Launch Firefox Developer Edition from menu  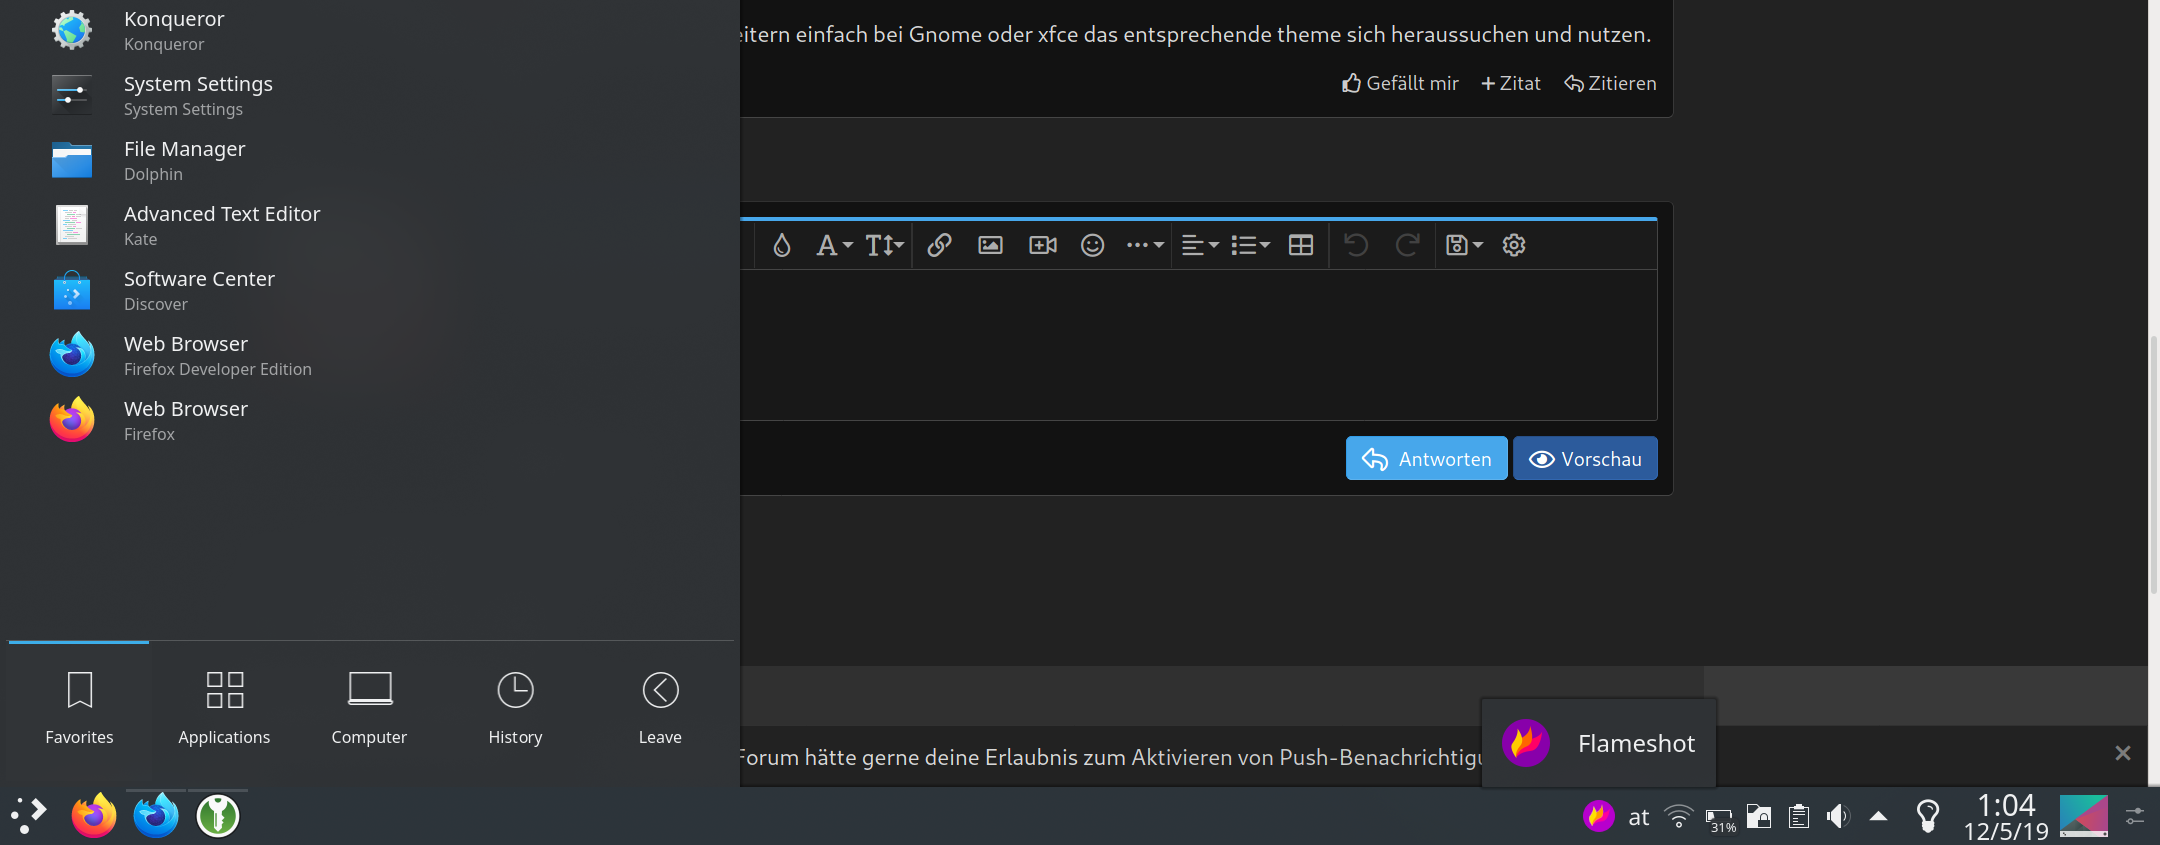point(370,356)
